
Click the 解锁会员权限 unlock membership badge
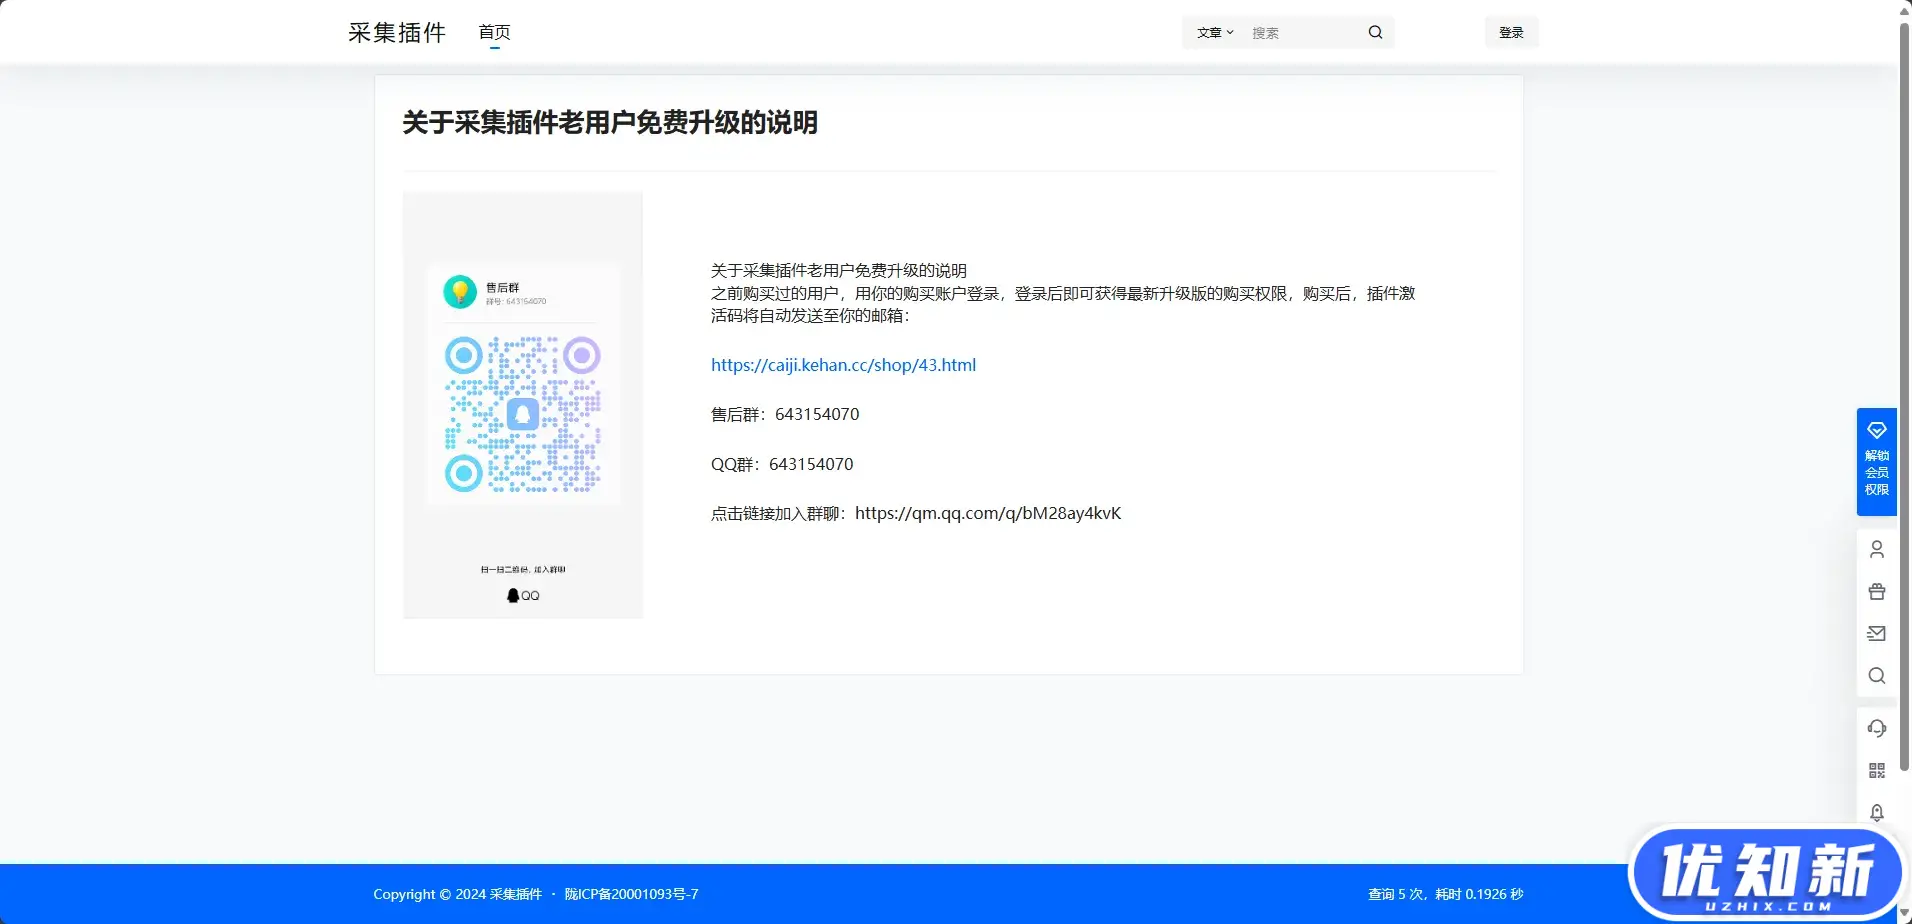[1877, 460]
